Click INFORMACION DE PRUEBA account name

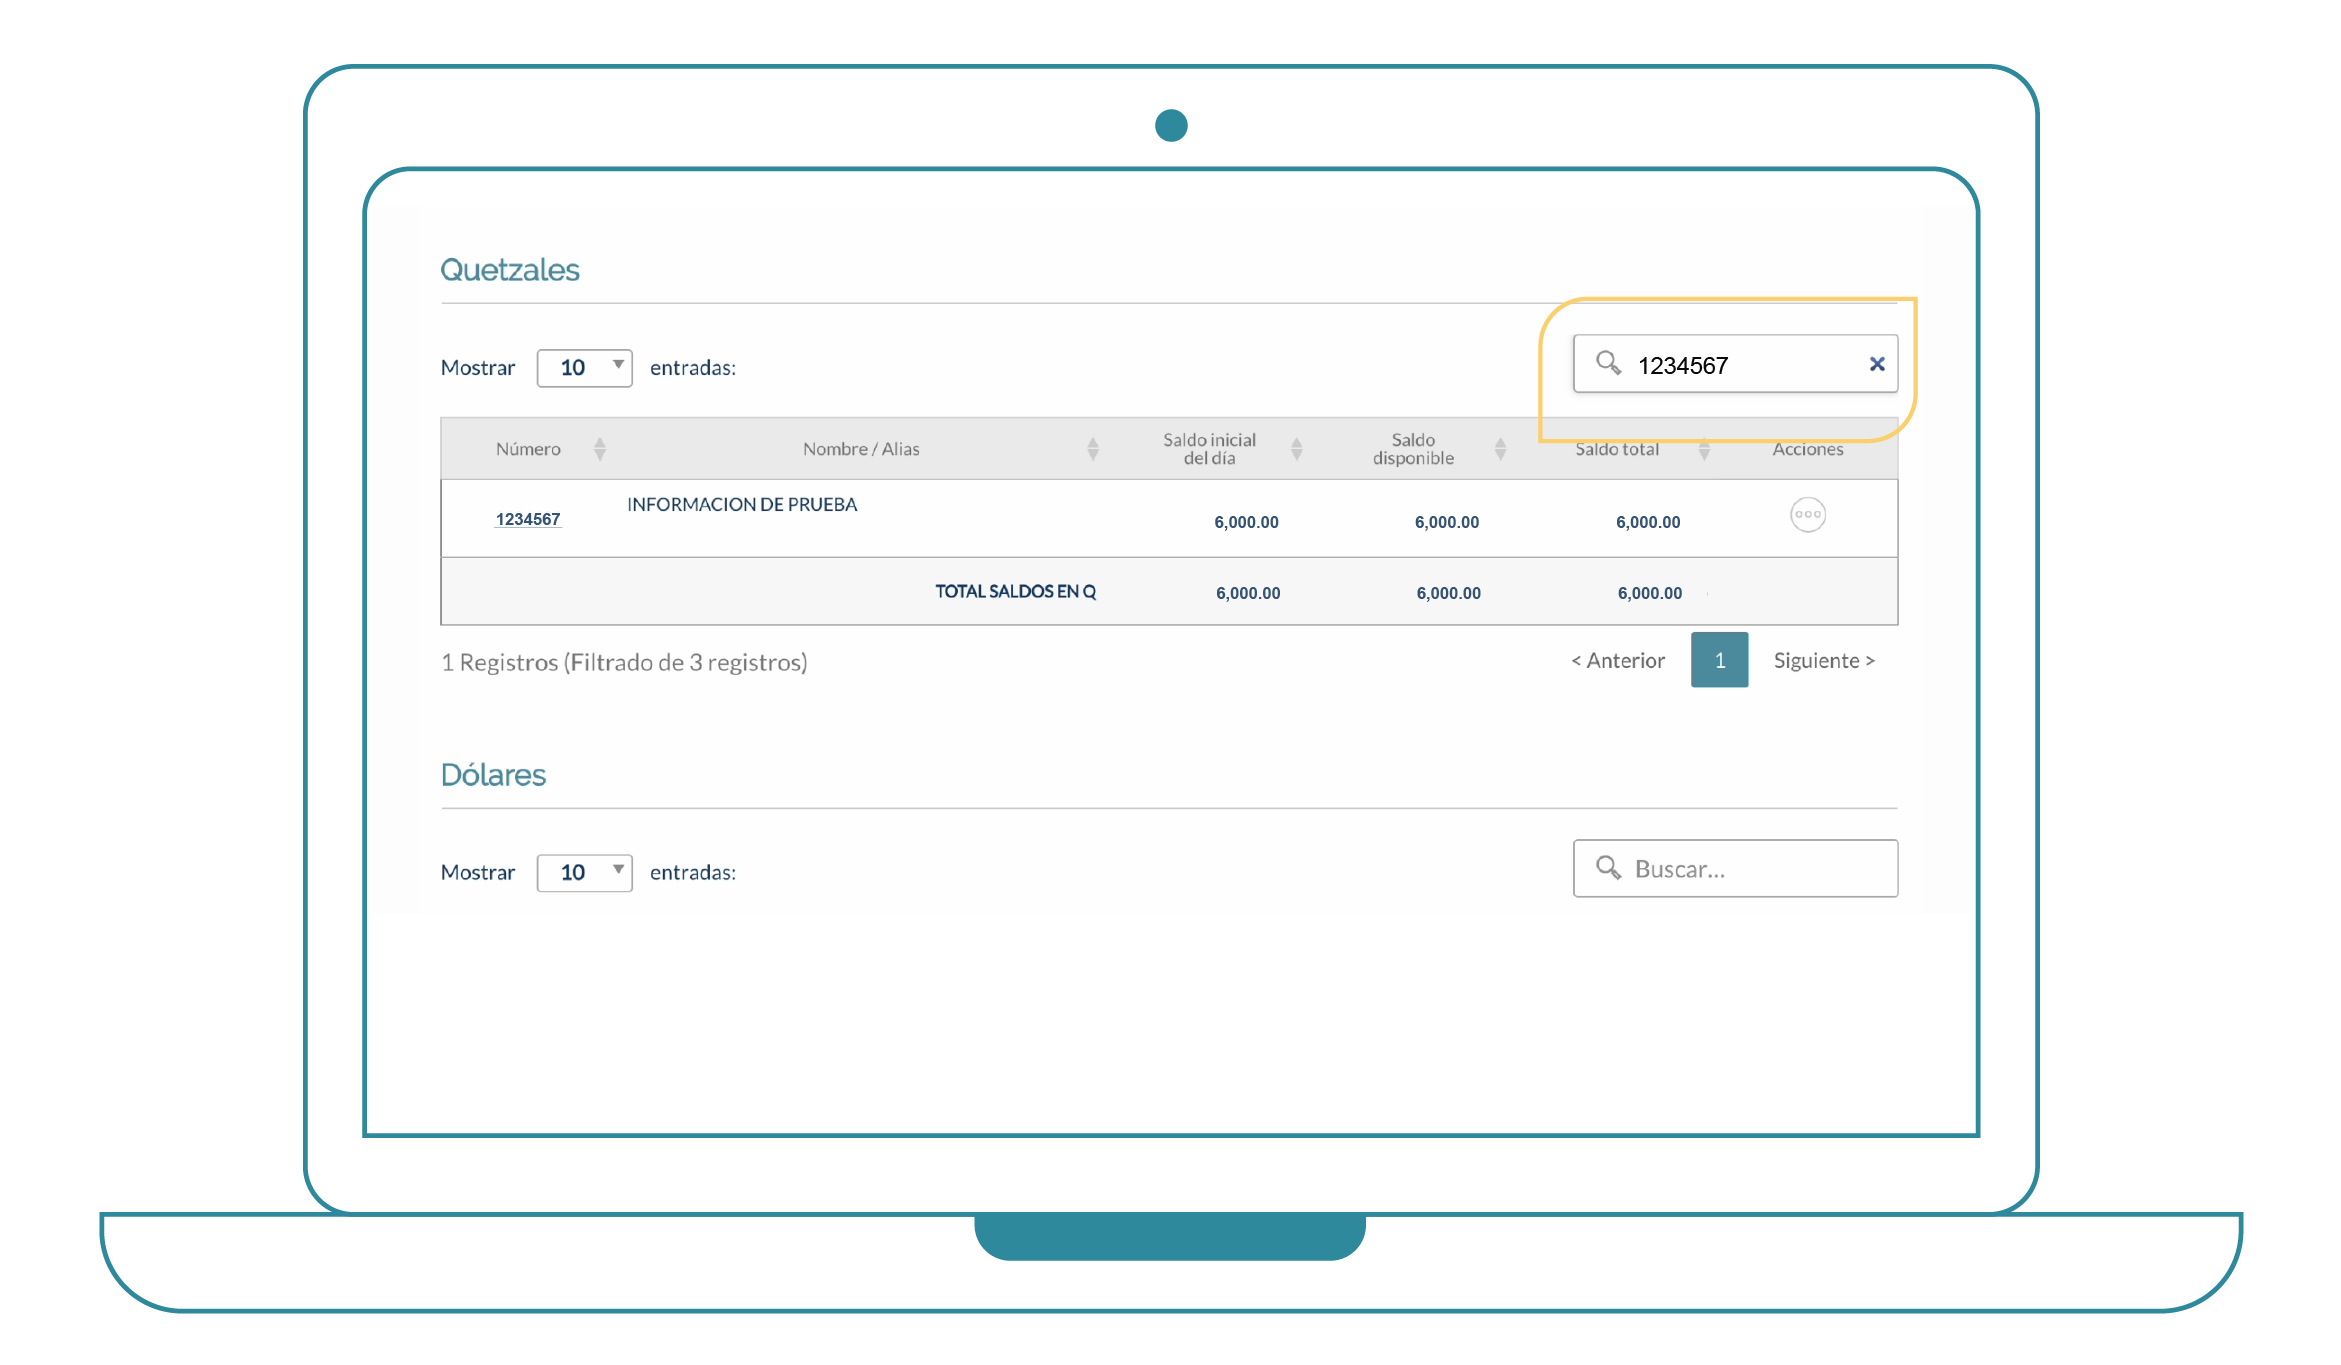742,505
